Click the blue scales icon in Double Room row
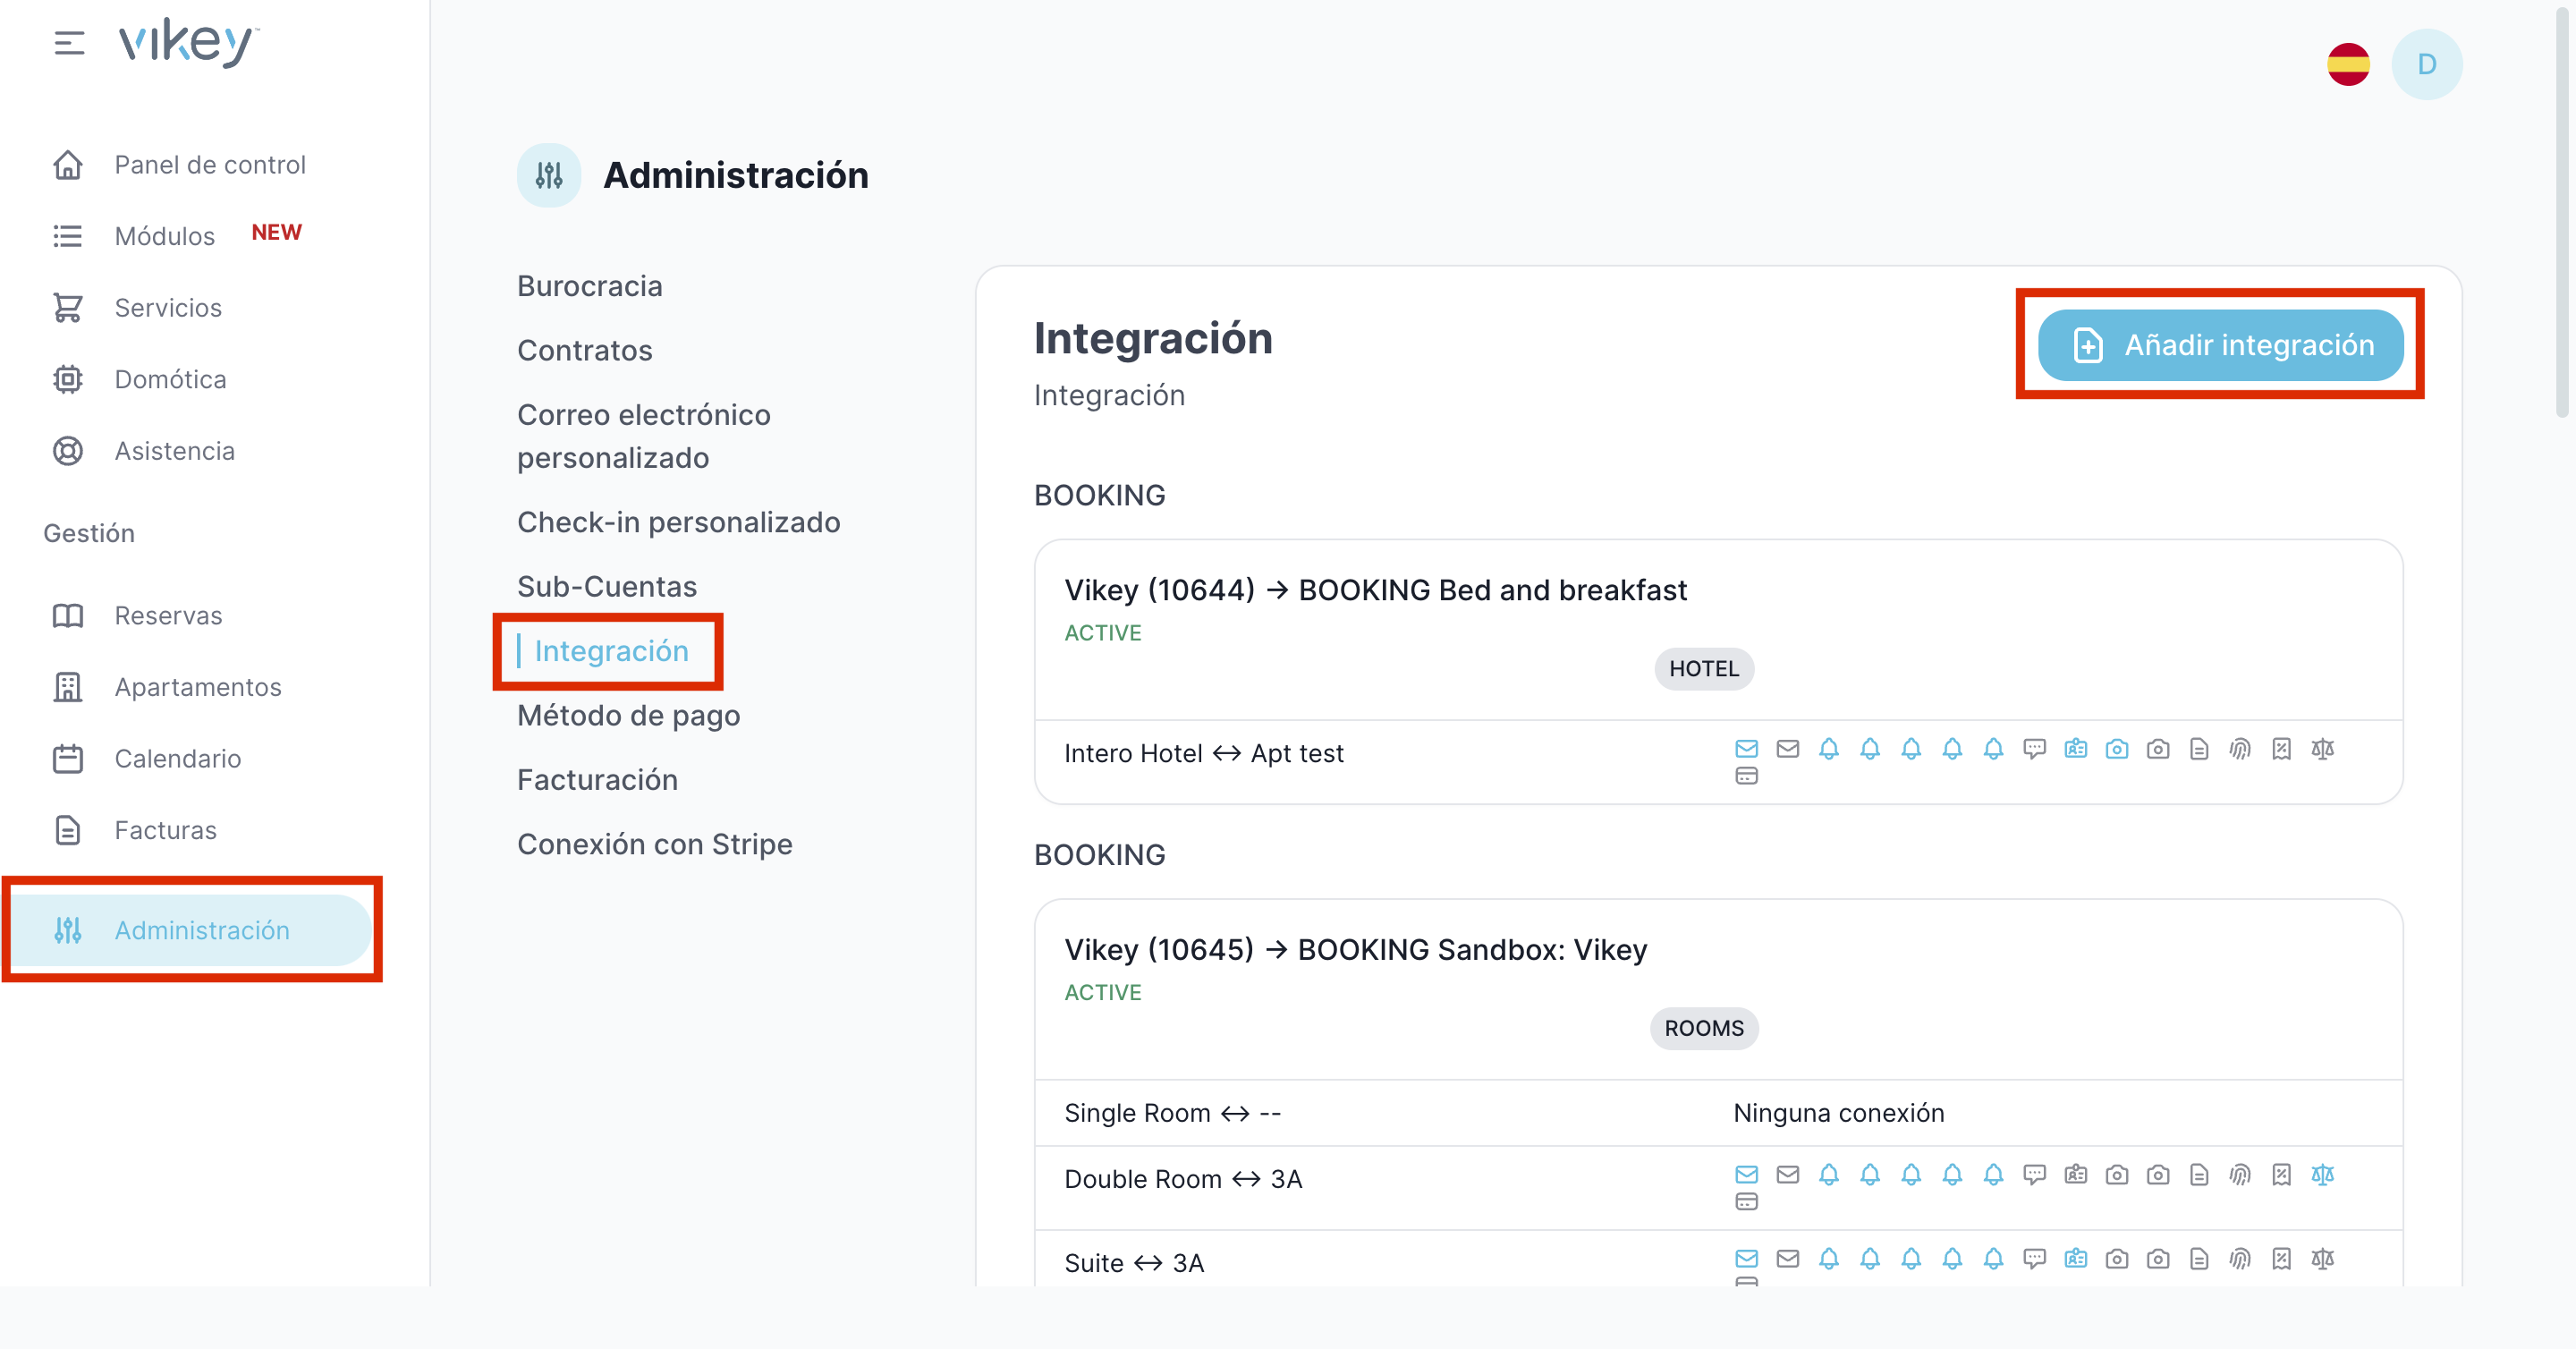 [x=2322, y=1175]
